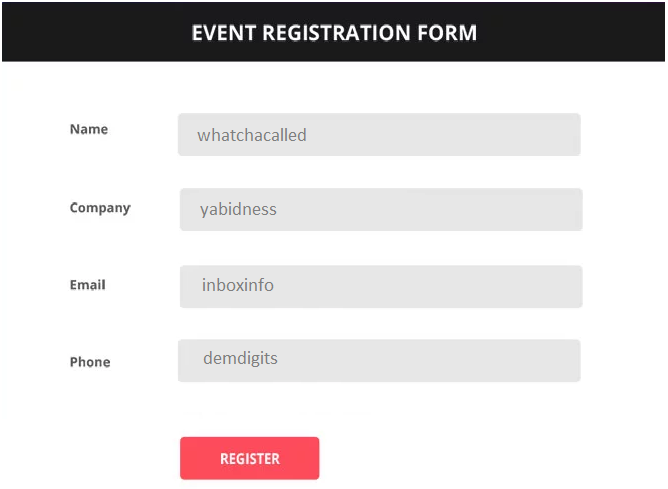
Task: Focus the Phone number field
Action: [379, 361]
